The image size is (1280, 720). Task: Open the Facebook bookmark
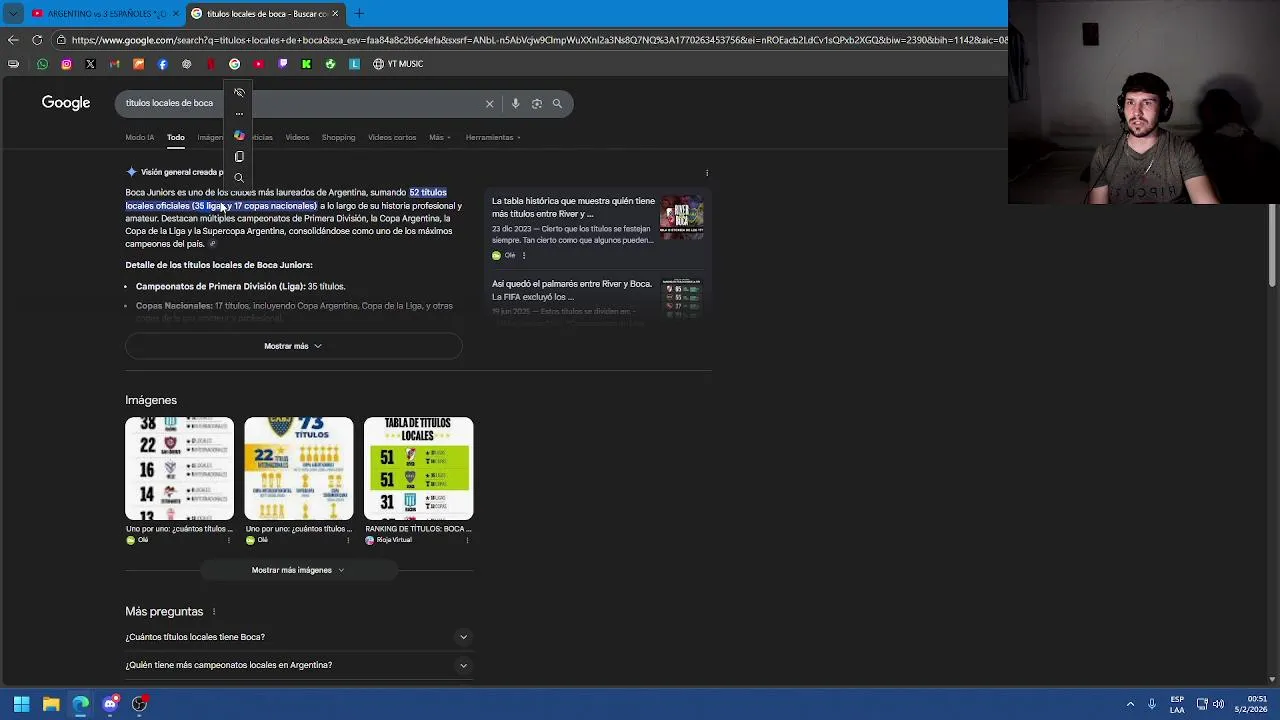coord(162,64)
